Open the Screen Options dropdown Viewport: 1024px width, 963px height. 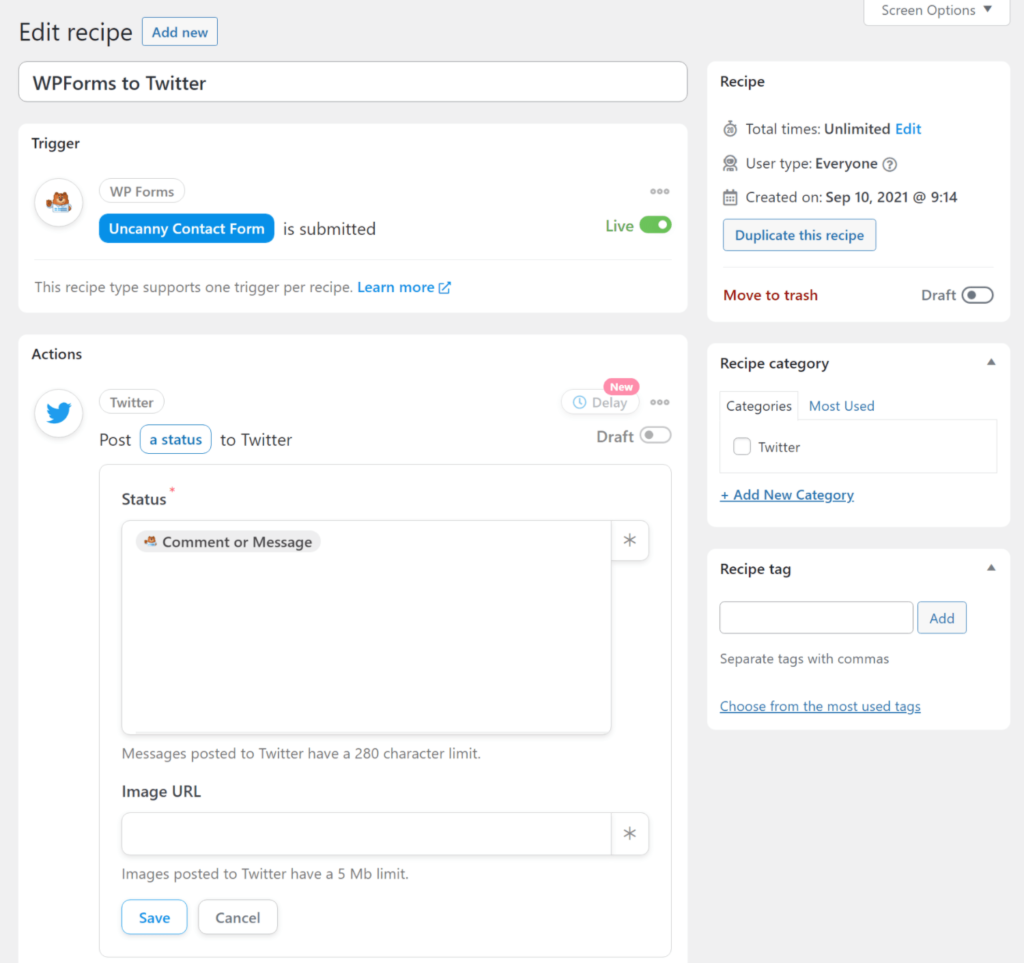936,11
